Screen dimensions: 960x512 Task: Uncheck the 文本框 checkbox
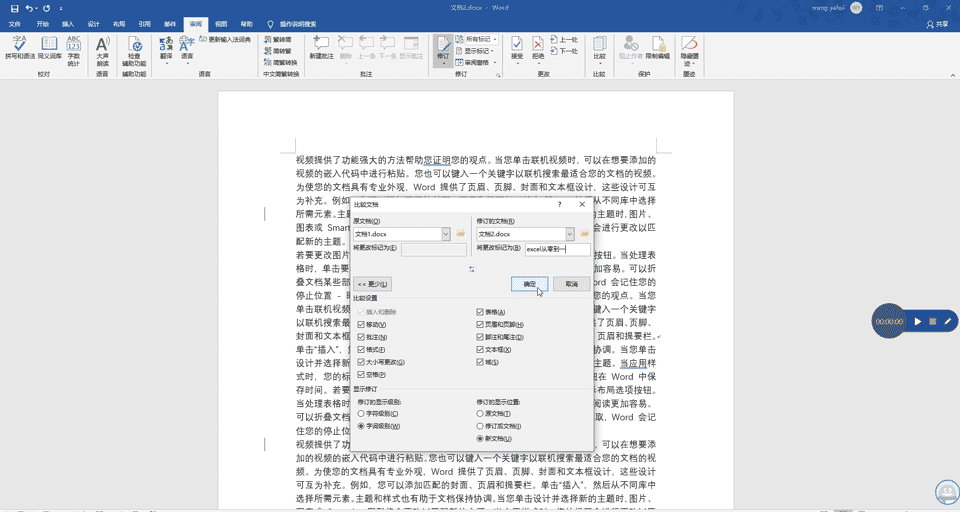(481, 350)
